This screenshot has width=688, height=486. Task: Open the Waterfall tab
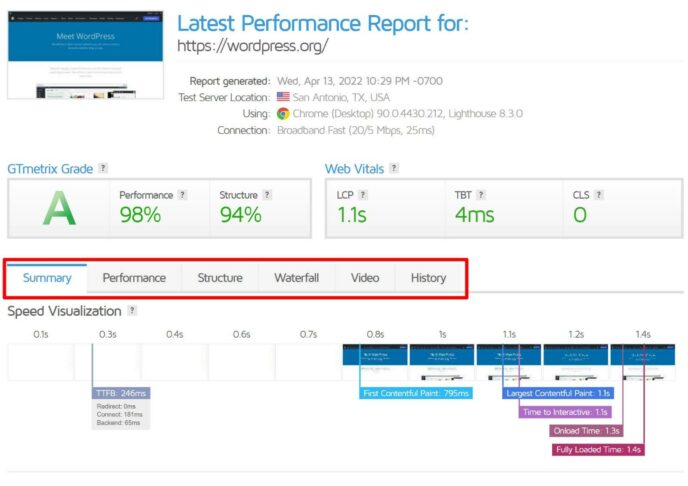pos(297,278)
